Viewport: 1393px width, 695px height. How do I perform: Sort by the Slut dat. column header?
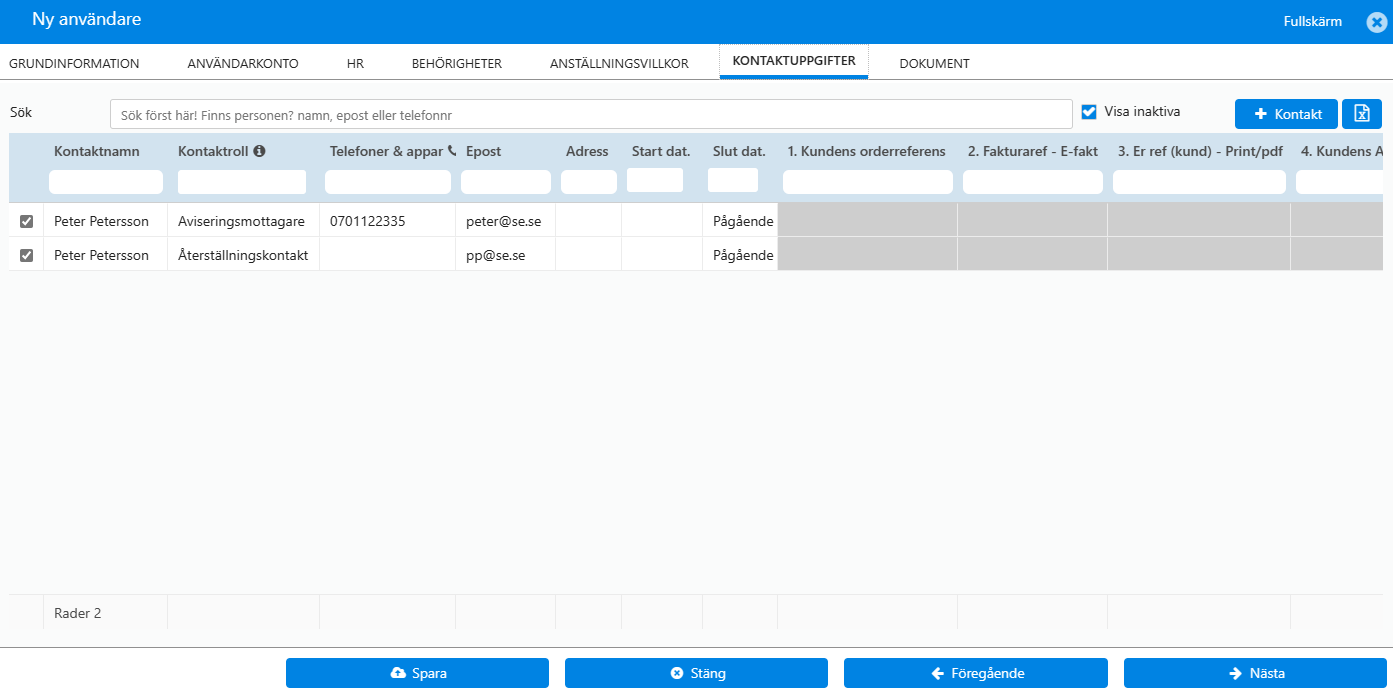[x=739, y=152]
